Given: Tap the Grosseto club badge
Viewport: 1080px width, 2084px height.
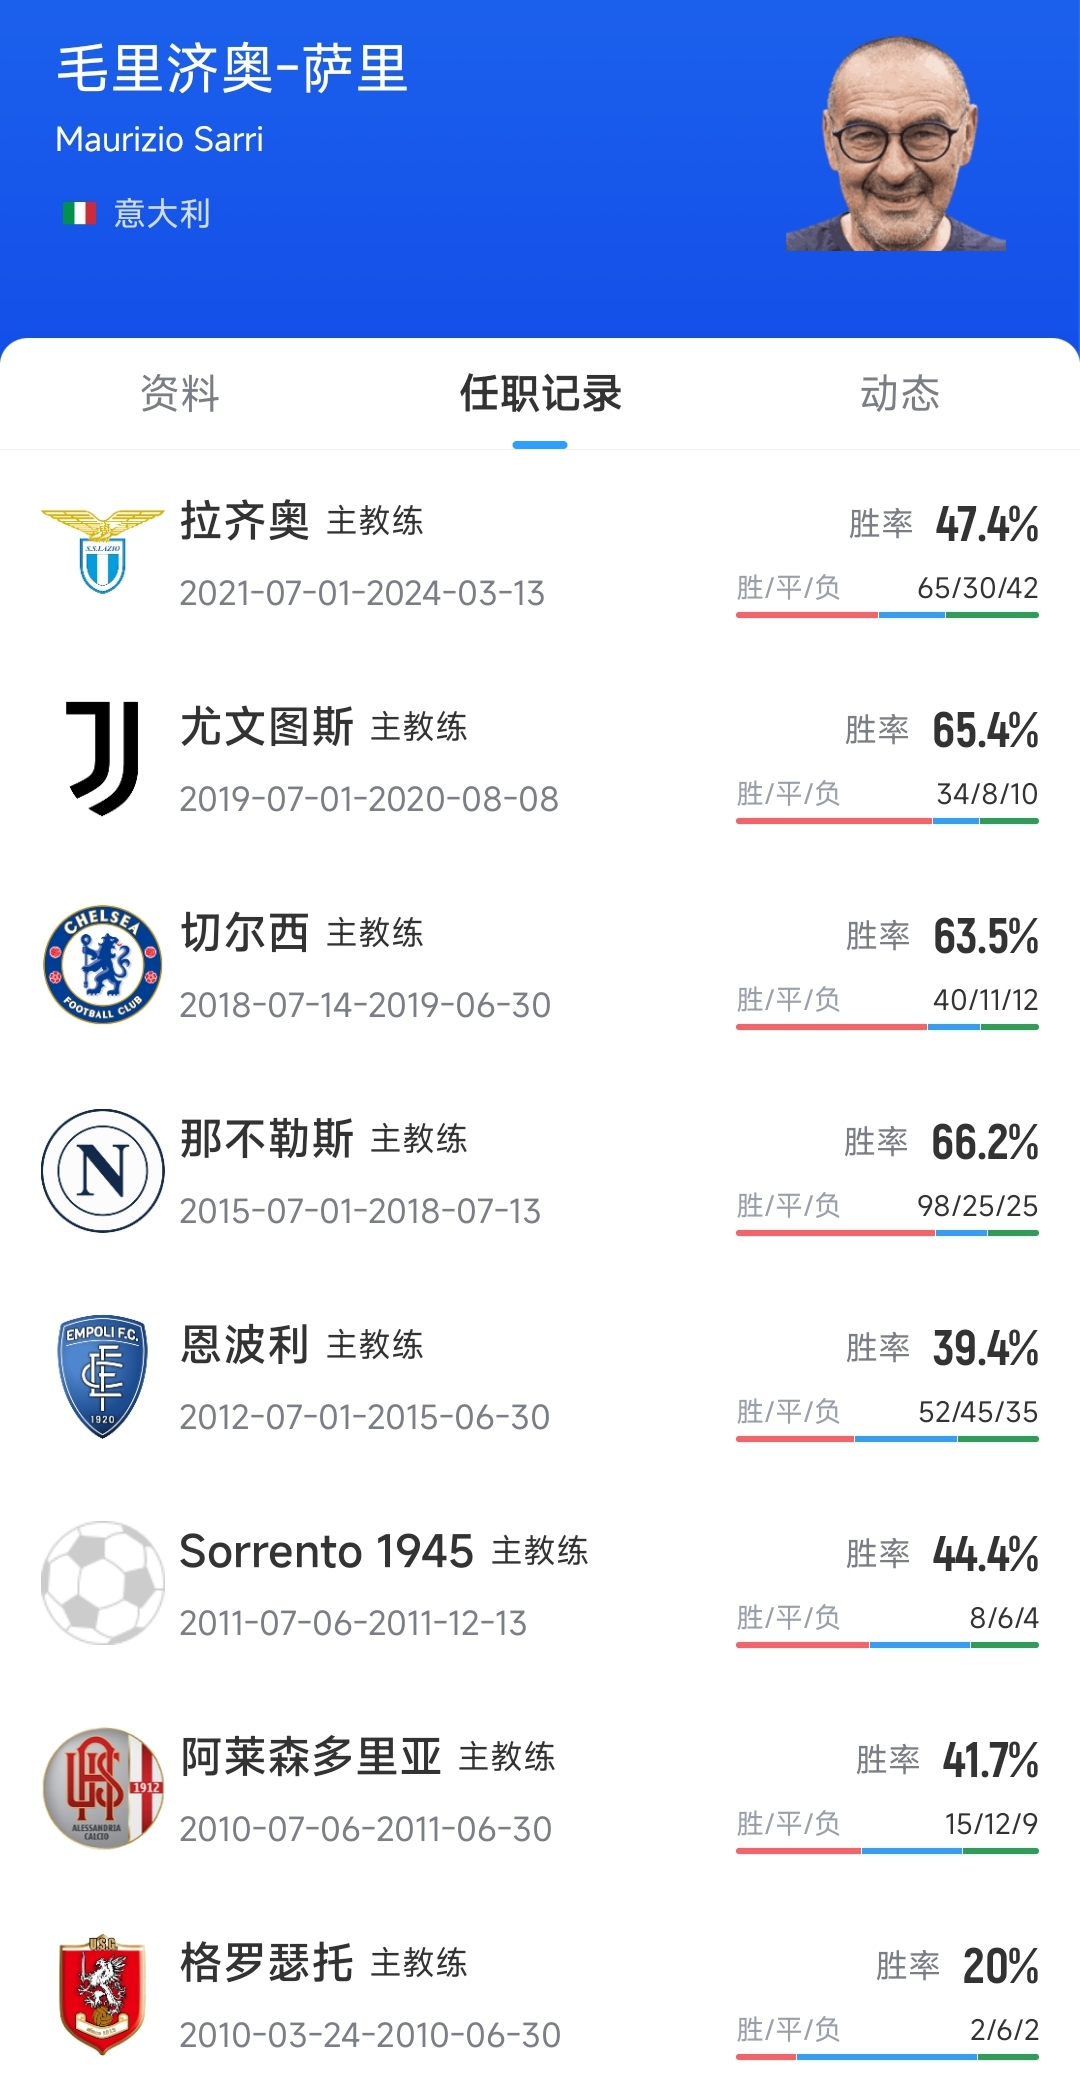Looking at the screenshot, I should point(102,1994).
